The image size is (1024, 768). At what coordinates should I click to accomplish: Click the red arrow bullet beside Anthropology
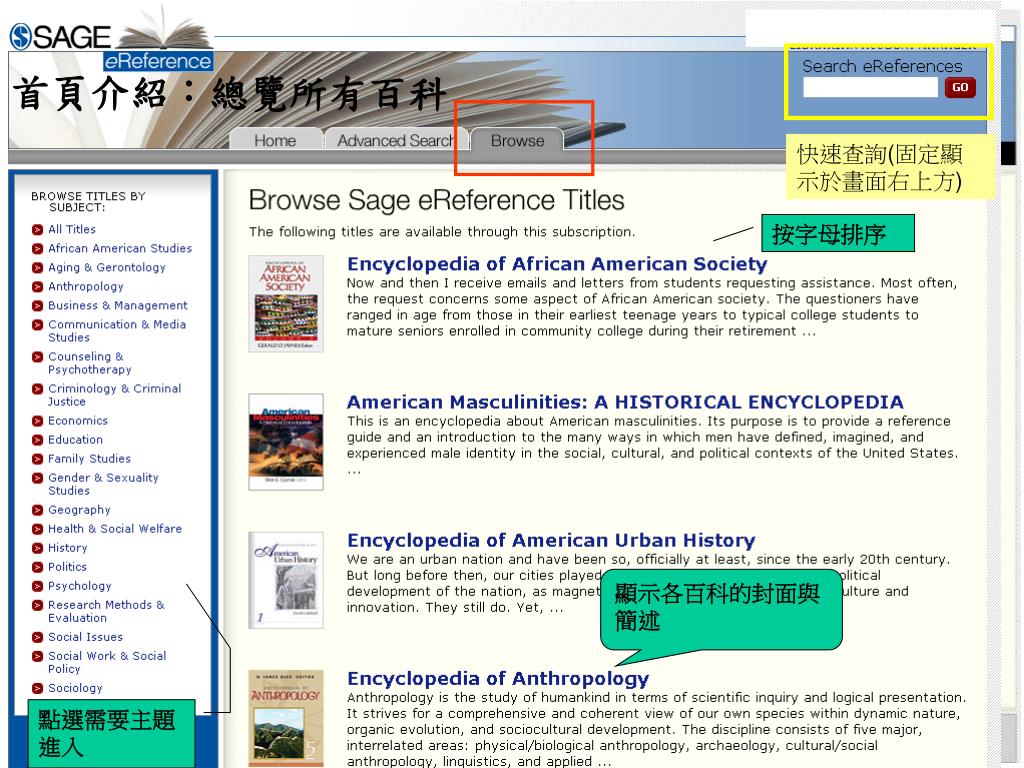(x=37, y=286)
